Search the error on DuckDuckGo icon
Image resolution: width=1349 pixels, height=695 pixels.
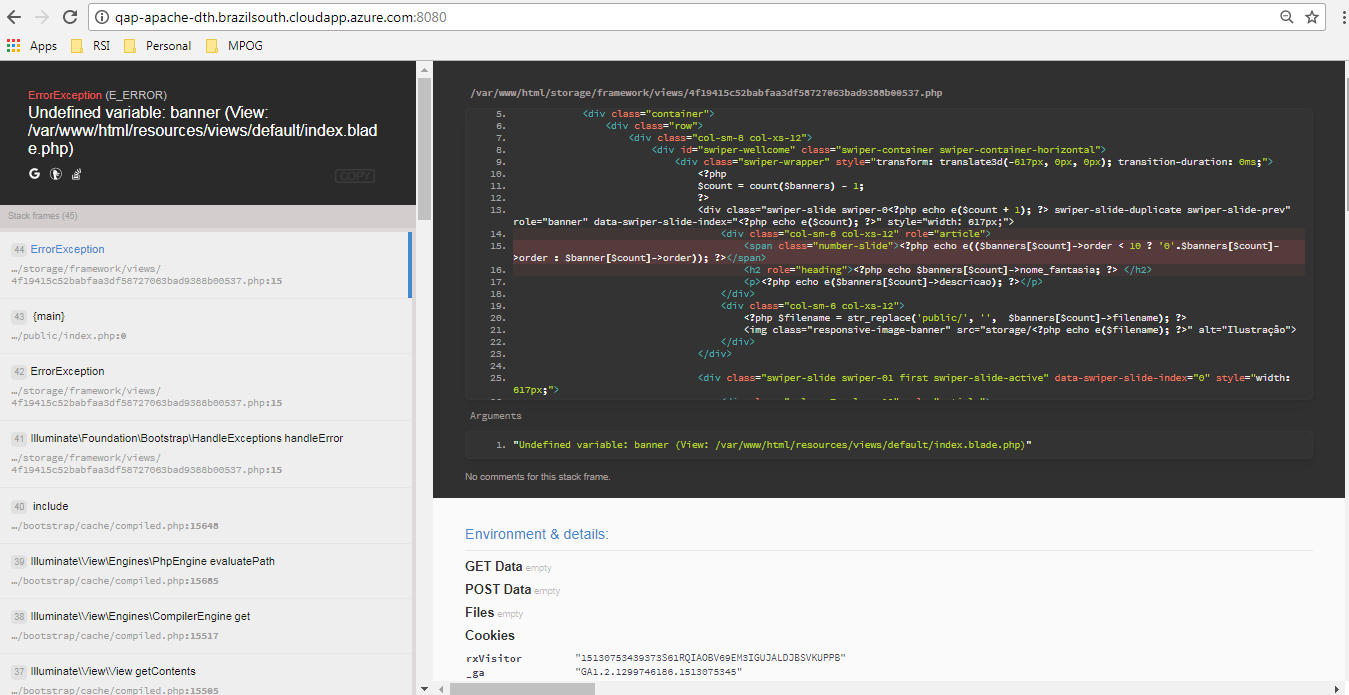56,174
